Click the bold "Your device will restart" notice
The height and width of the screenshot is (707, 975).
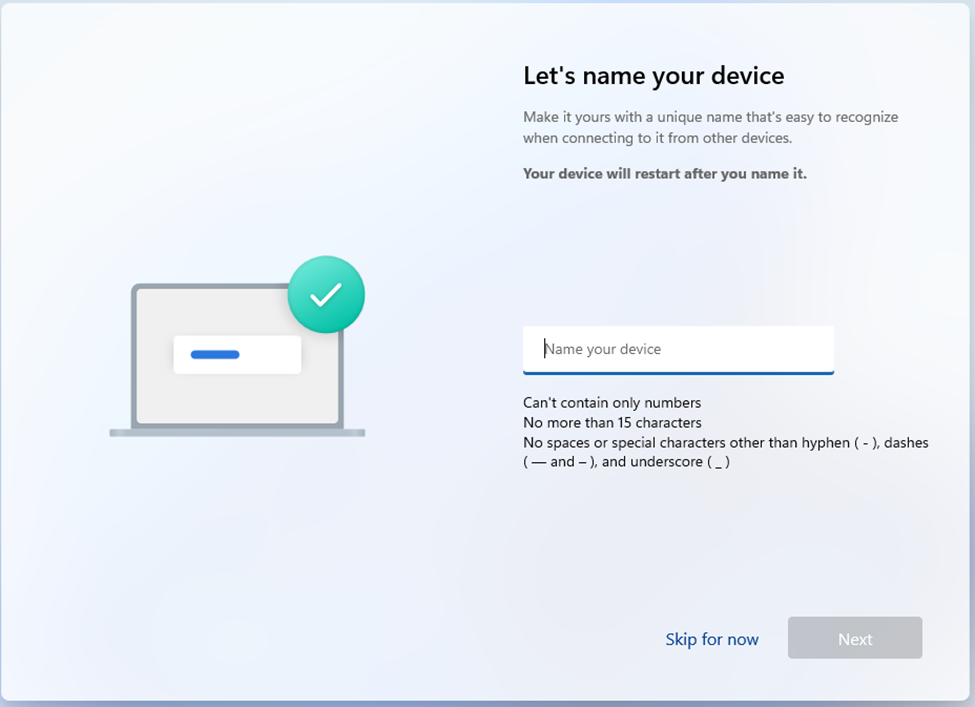click(664, 173)
